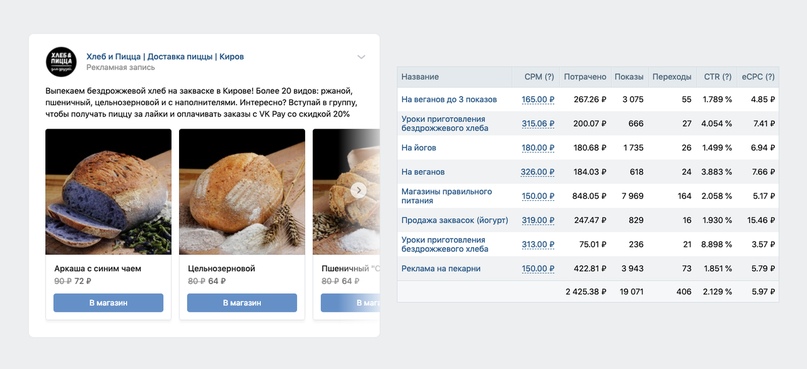Screen dimensions: 807x369
Task: Open the Хлеб и Пицца group title link
Action: pyautogui.click(x=165, y=57)
